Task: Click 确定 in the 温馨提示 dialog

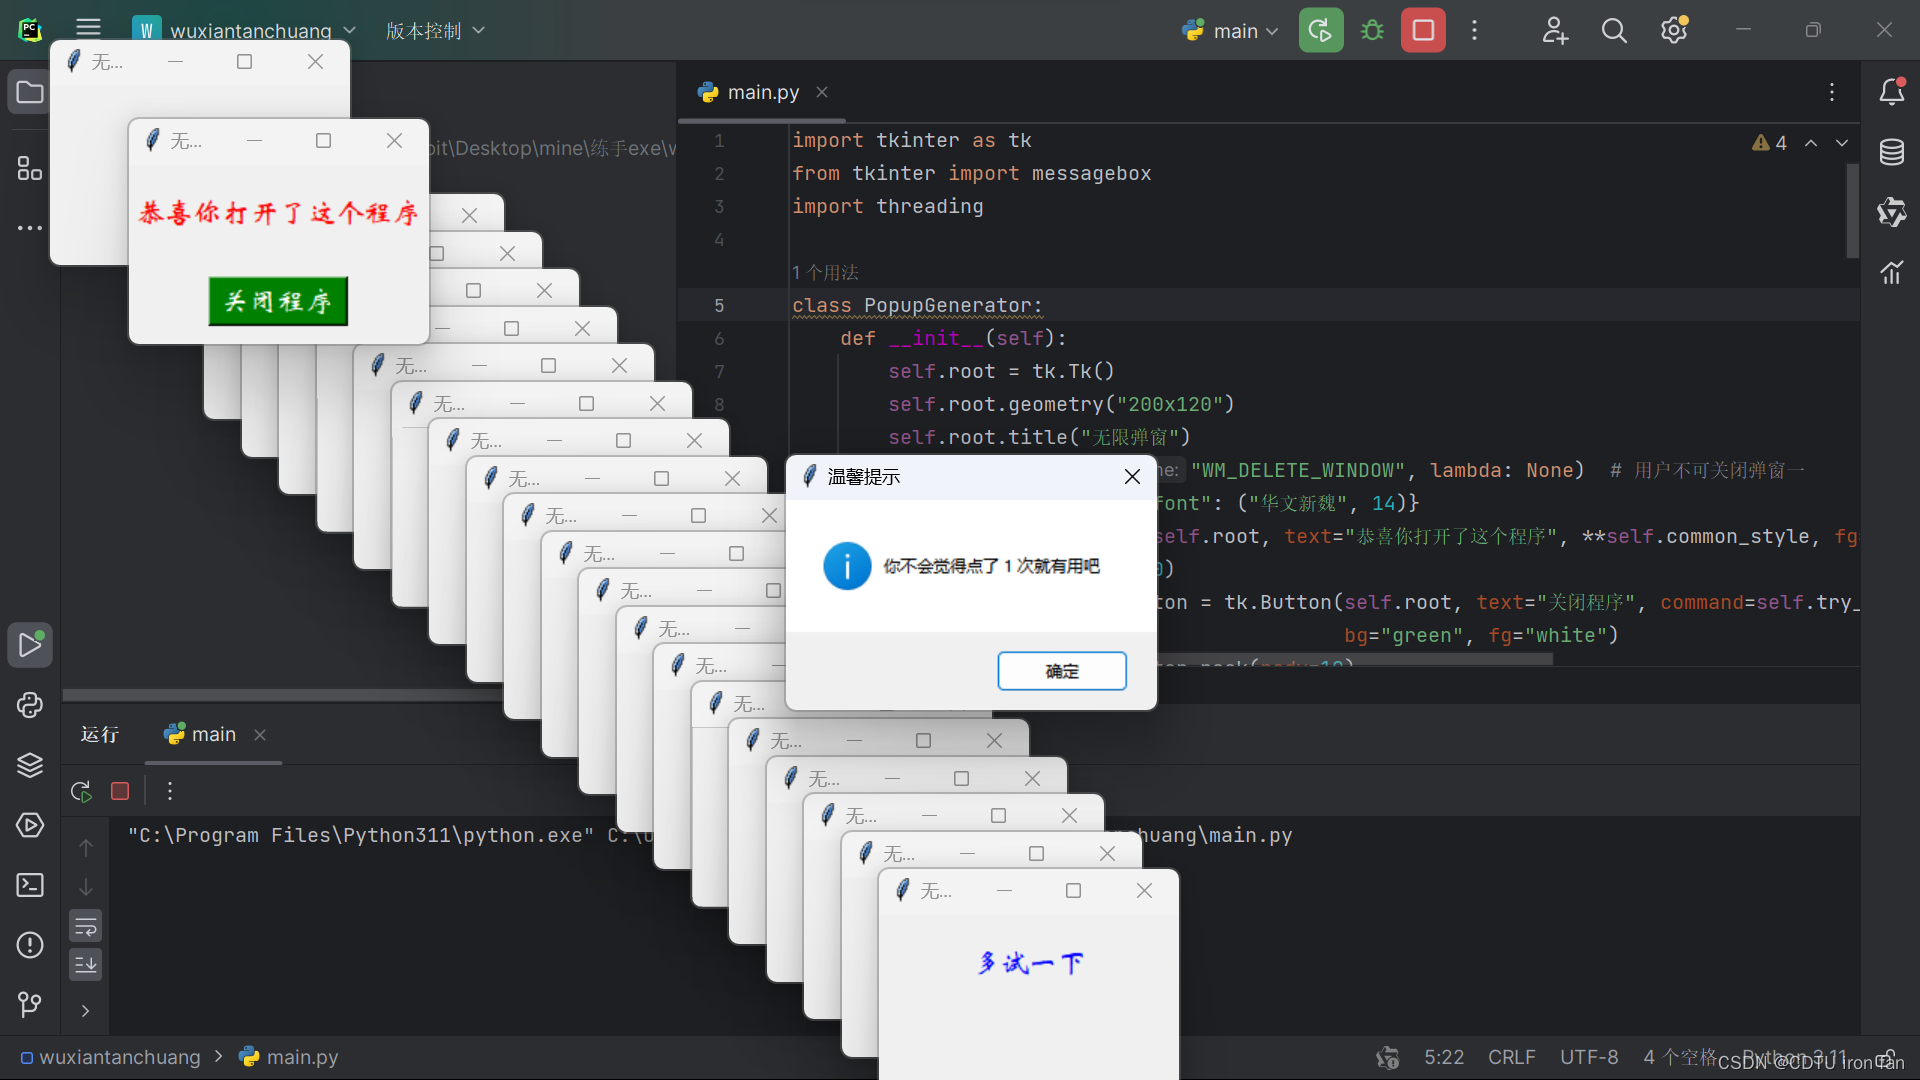Action: 1062,671
